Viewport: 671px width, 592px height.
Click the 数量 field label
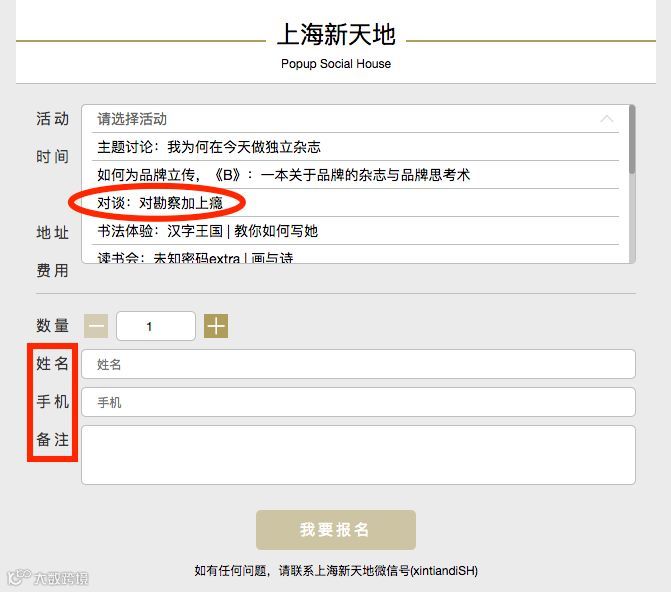pyautogui.click(x=52, y=325)
